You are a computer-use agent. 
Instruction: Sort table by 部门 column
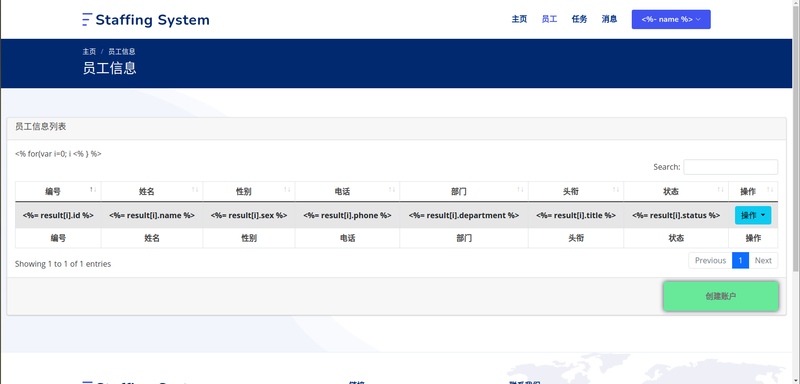tap(464, 192)
